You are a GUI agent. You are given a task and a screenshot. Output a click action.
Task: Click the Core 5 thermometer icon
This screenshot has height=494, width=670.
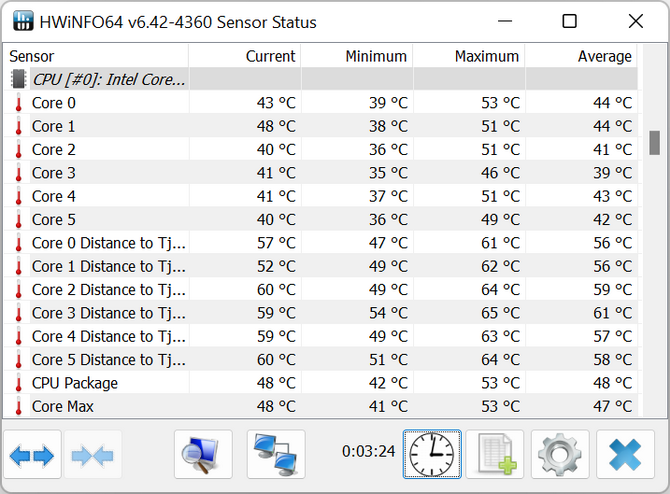pyautogui.click(x=18, y=220)
